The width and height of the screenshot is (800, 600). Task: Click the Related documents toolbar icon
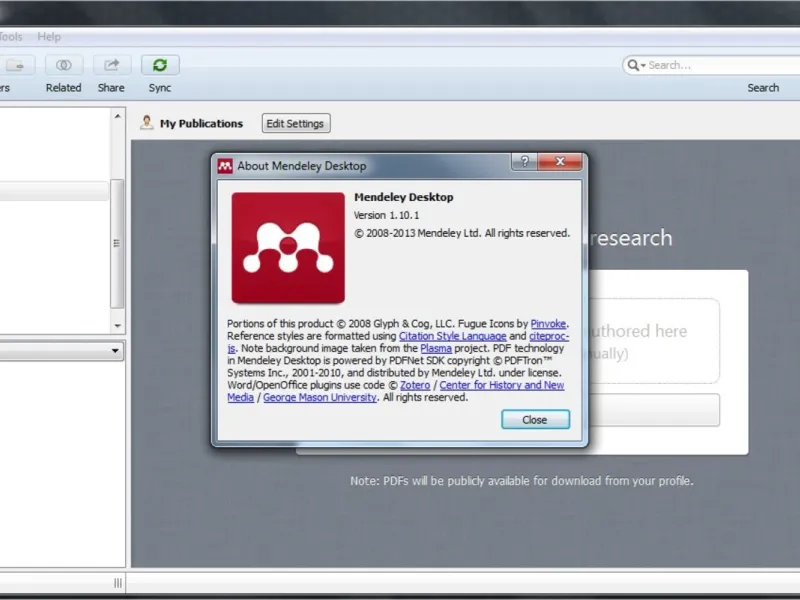click(64, 65)
